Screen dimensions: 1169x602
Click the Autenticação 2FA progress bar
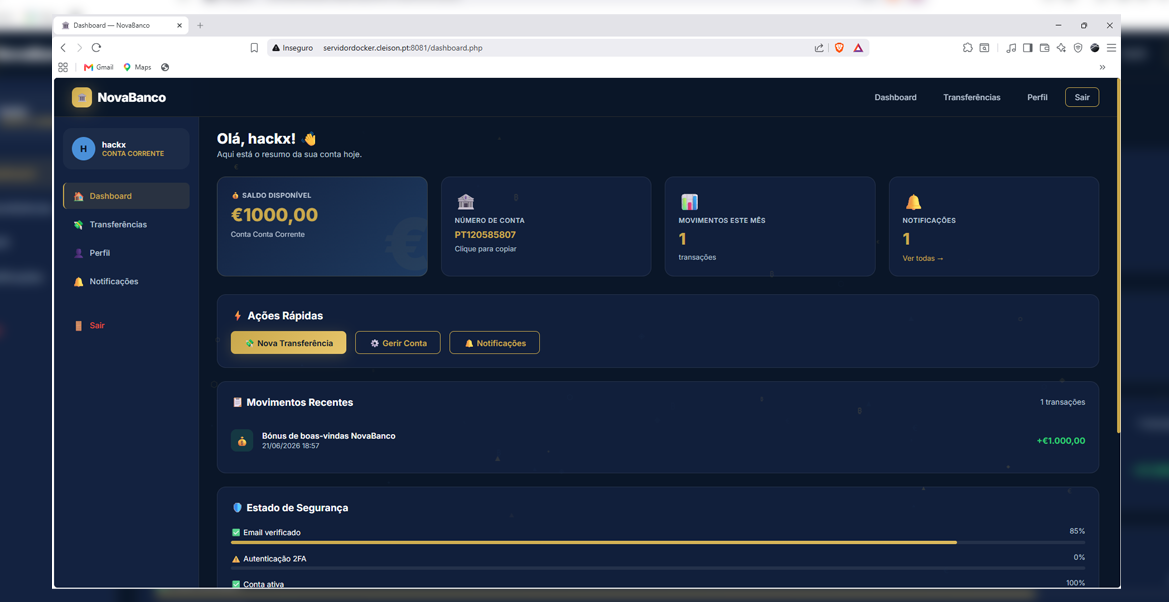[658, 568]
